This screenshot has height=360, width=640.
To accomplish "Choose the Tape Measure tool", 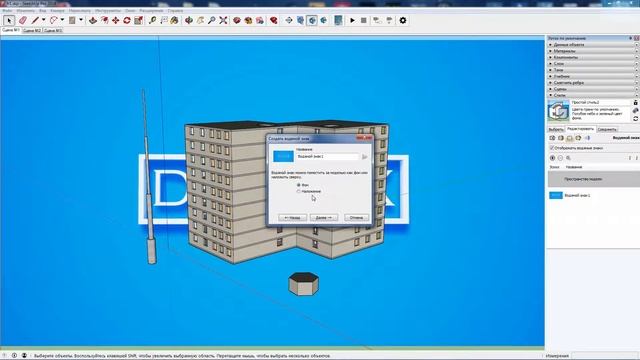I will pos(152,20).
